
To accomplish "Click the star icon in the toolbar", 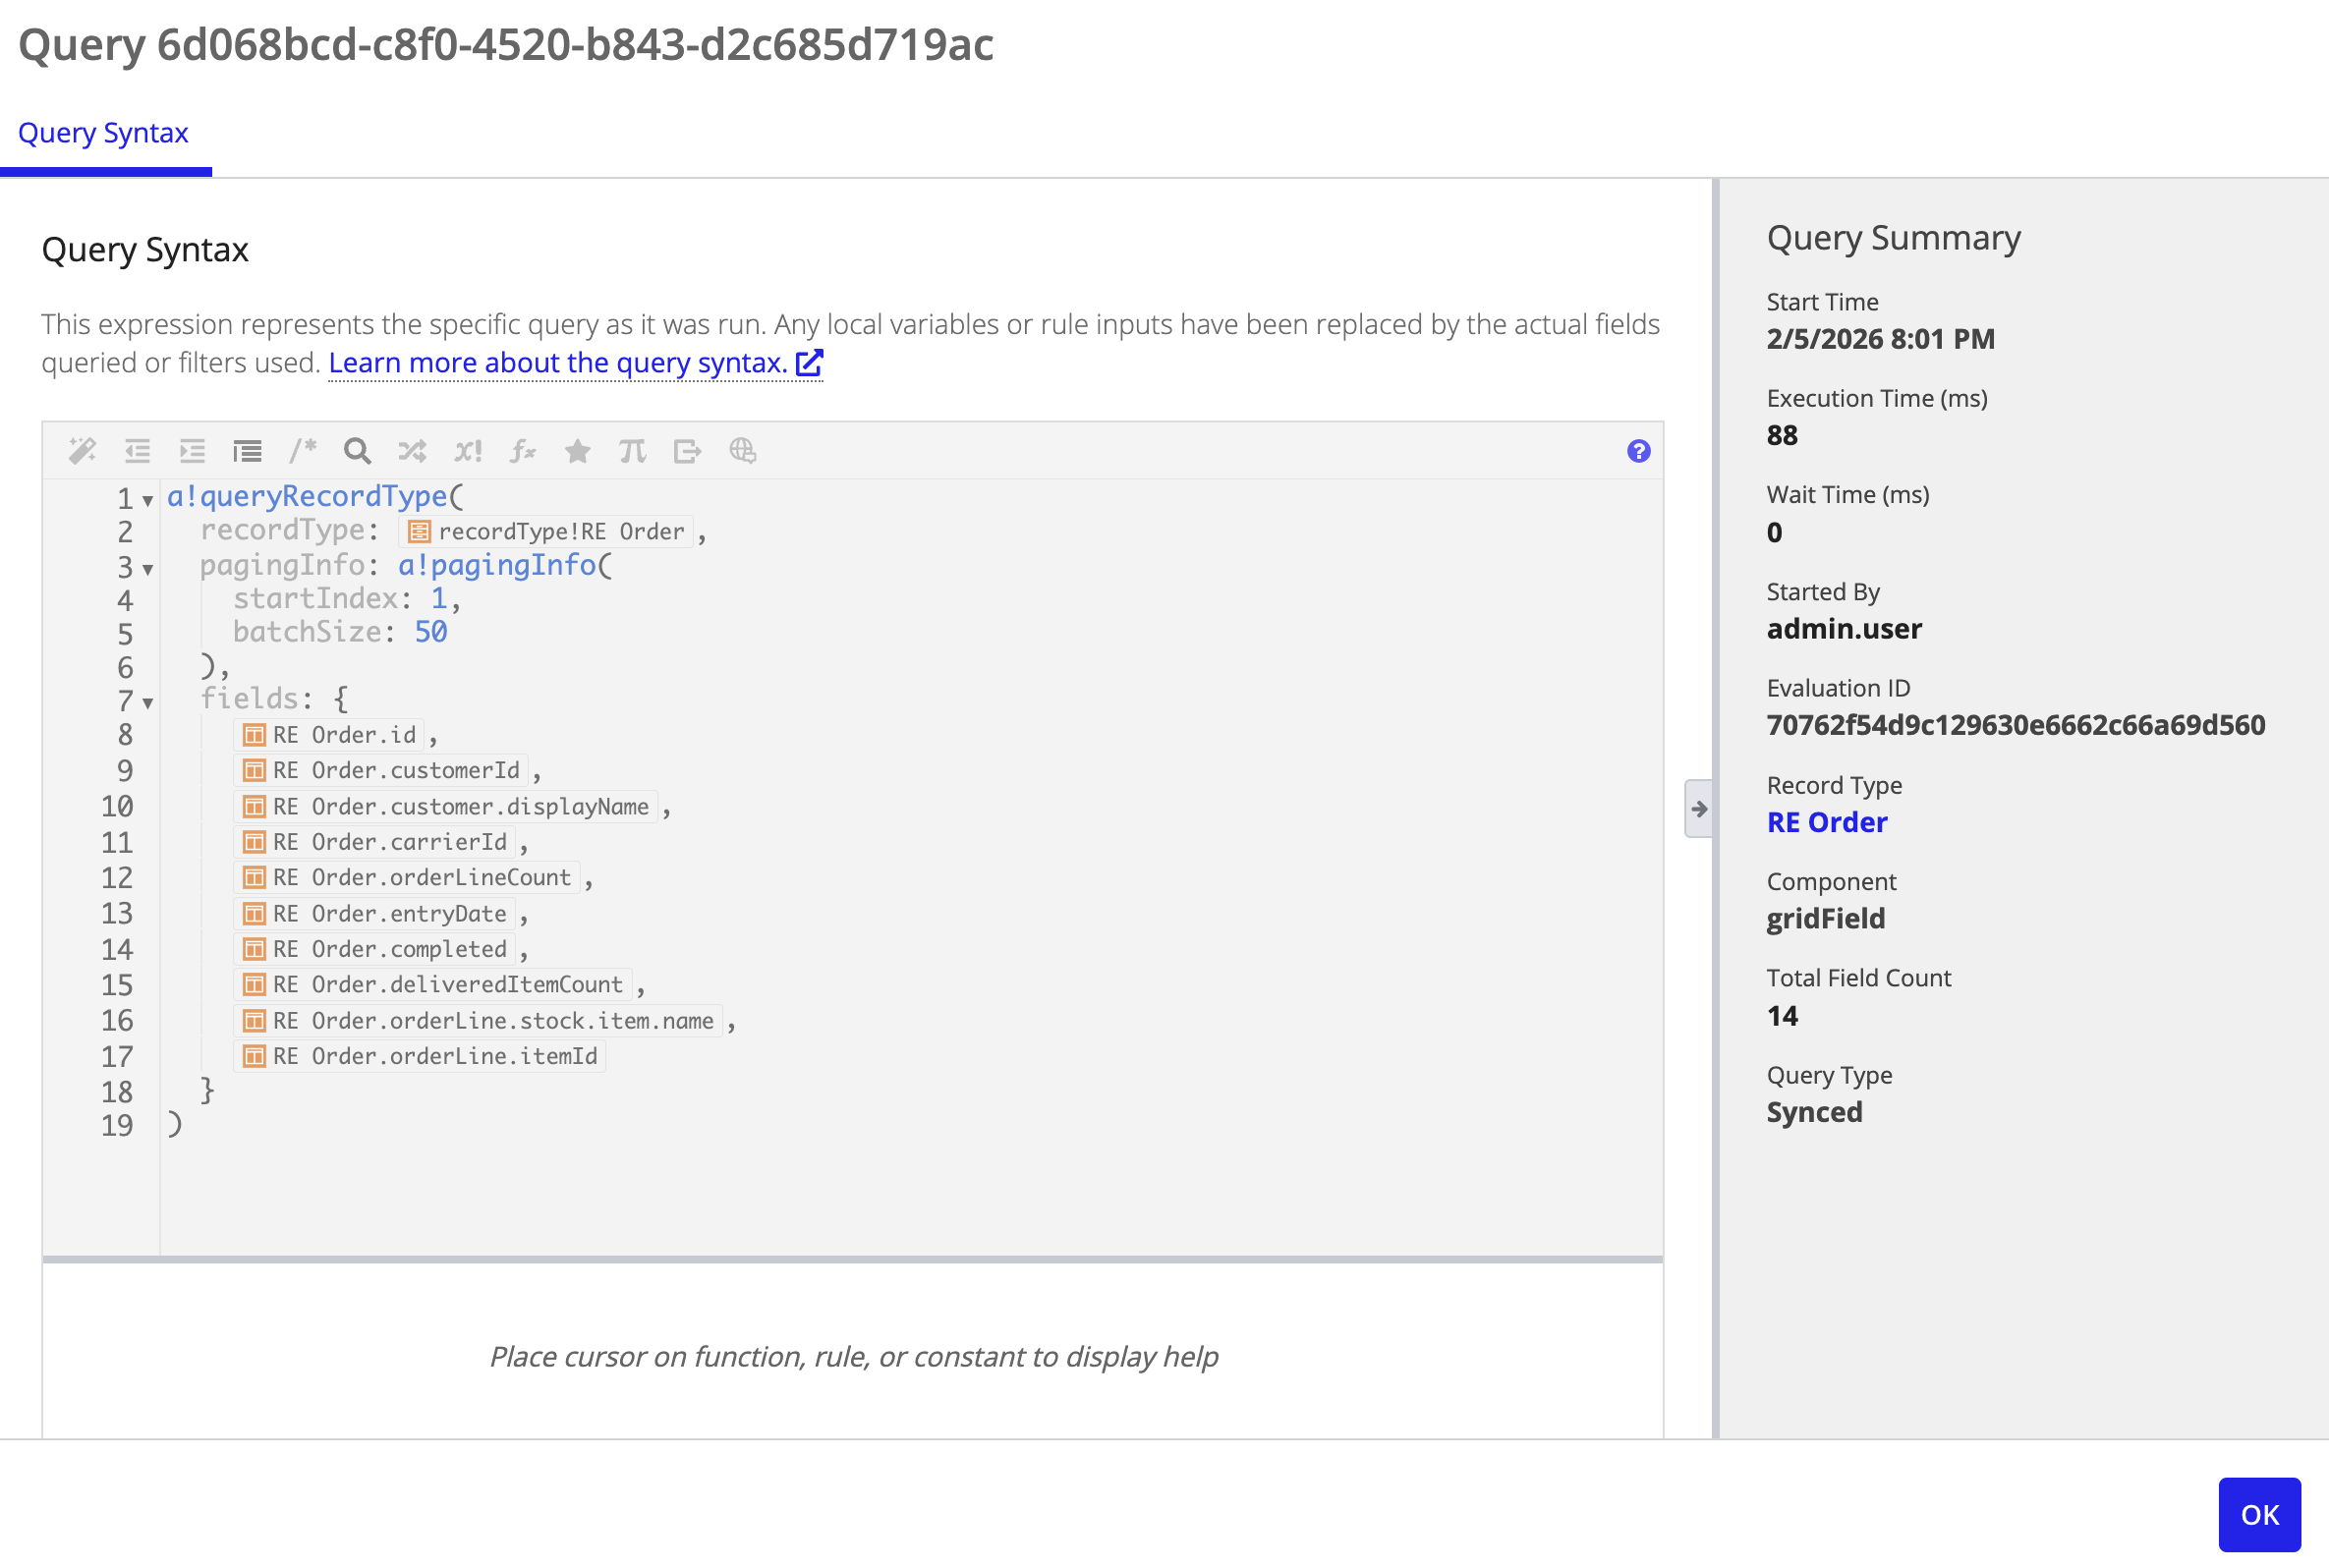I will point(577,451).
